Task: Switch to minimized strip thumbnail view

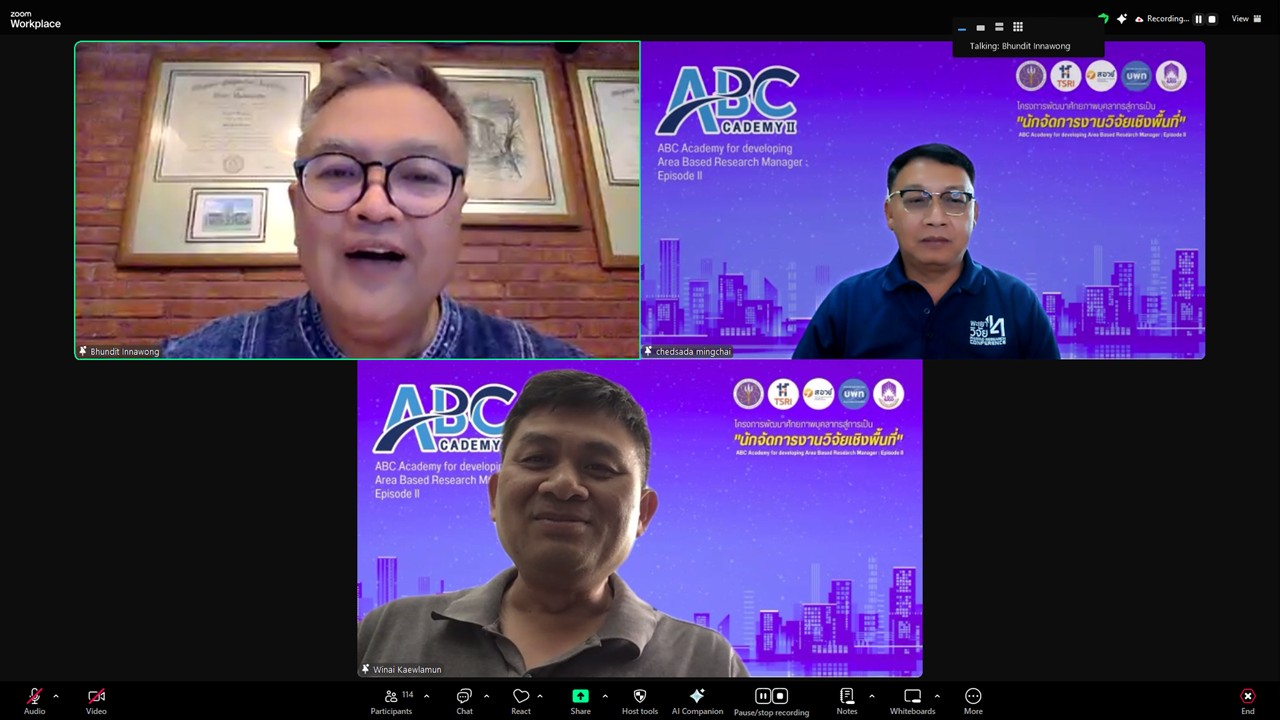Action: coord(962,28)
